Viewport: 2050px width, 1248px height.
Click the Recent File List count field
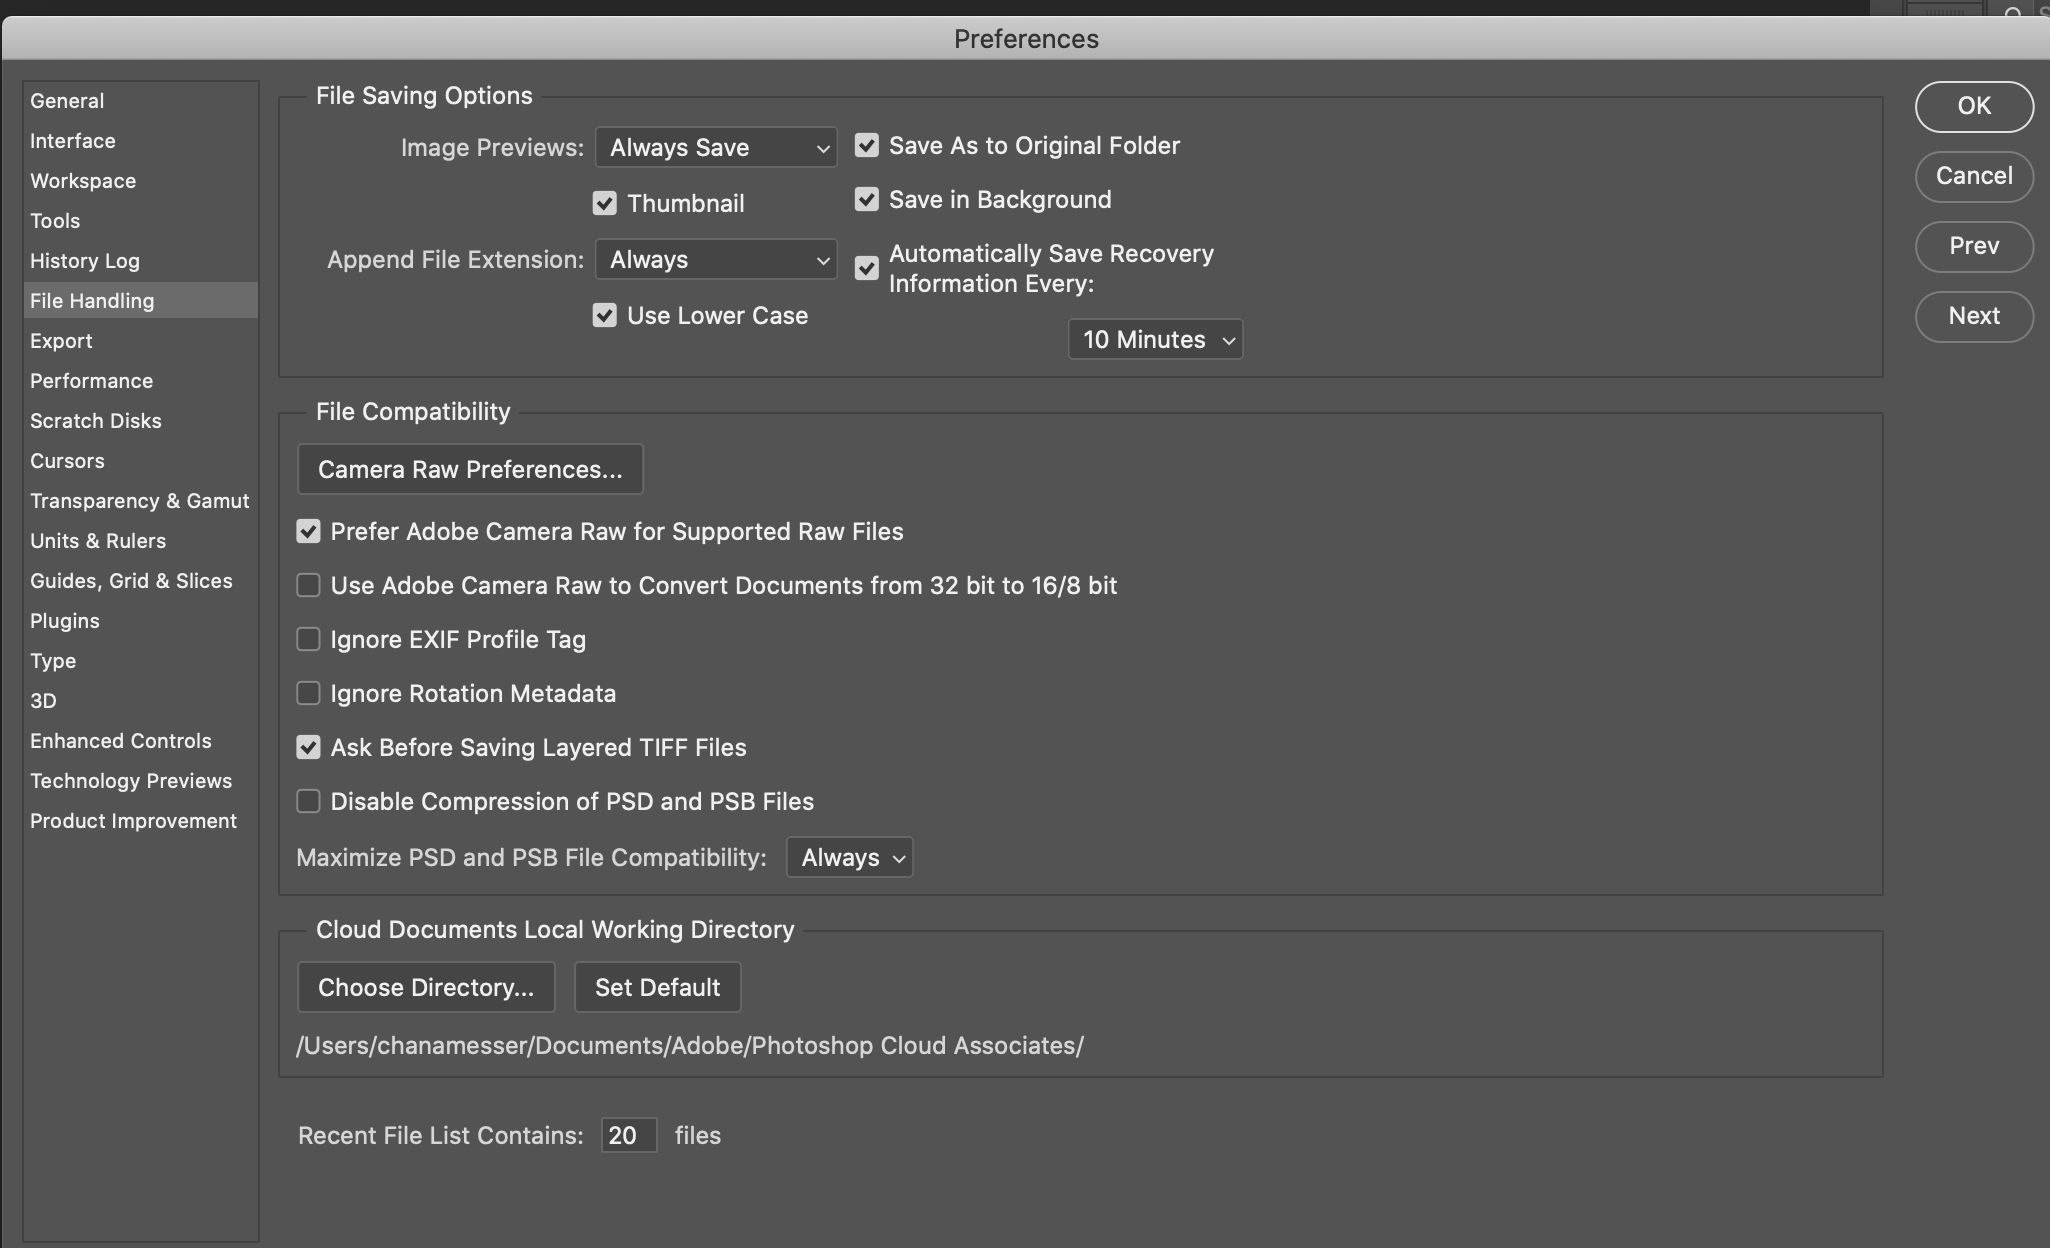click(628, 1136)
